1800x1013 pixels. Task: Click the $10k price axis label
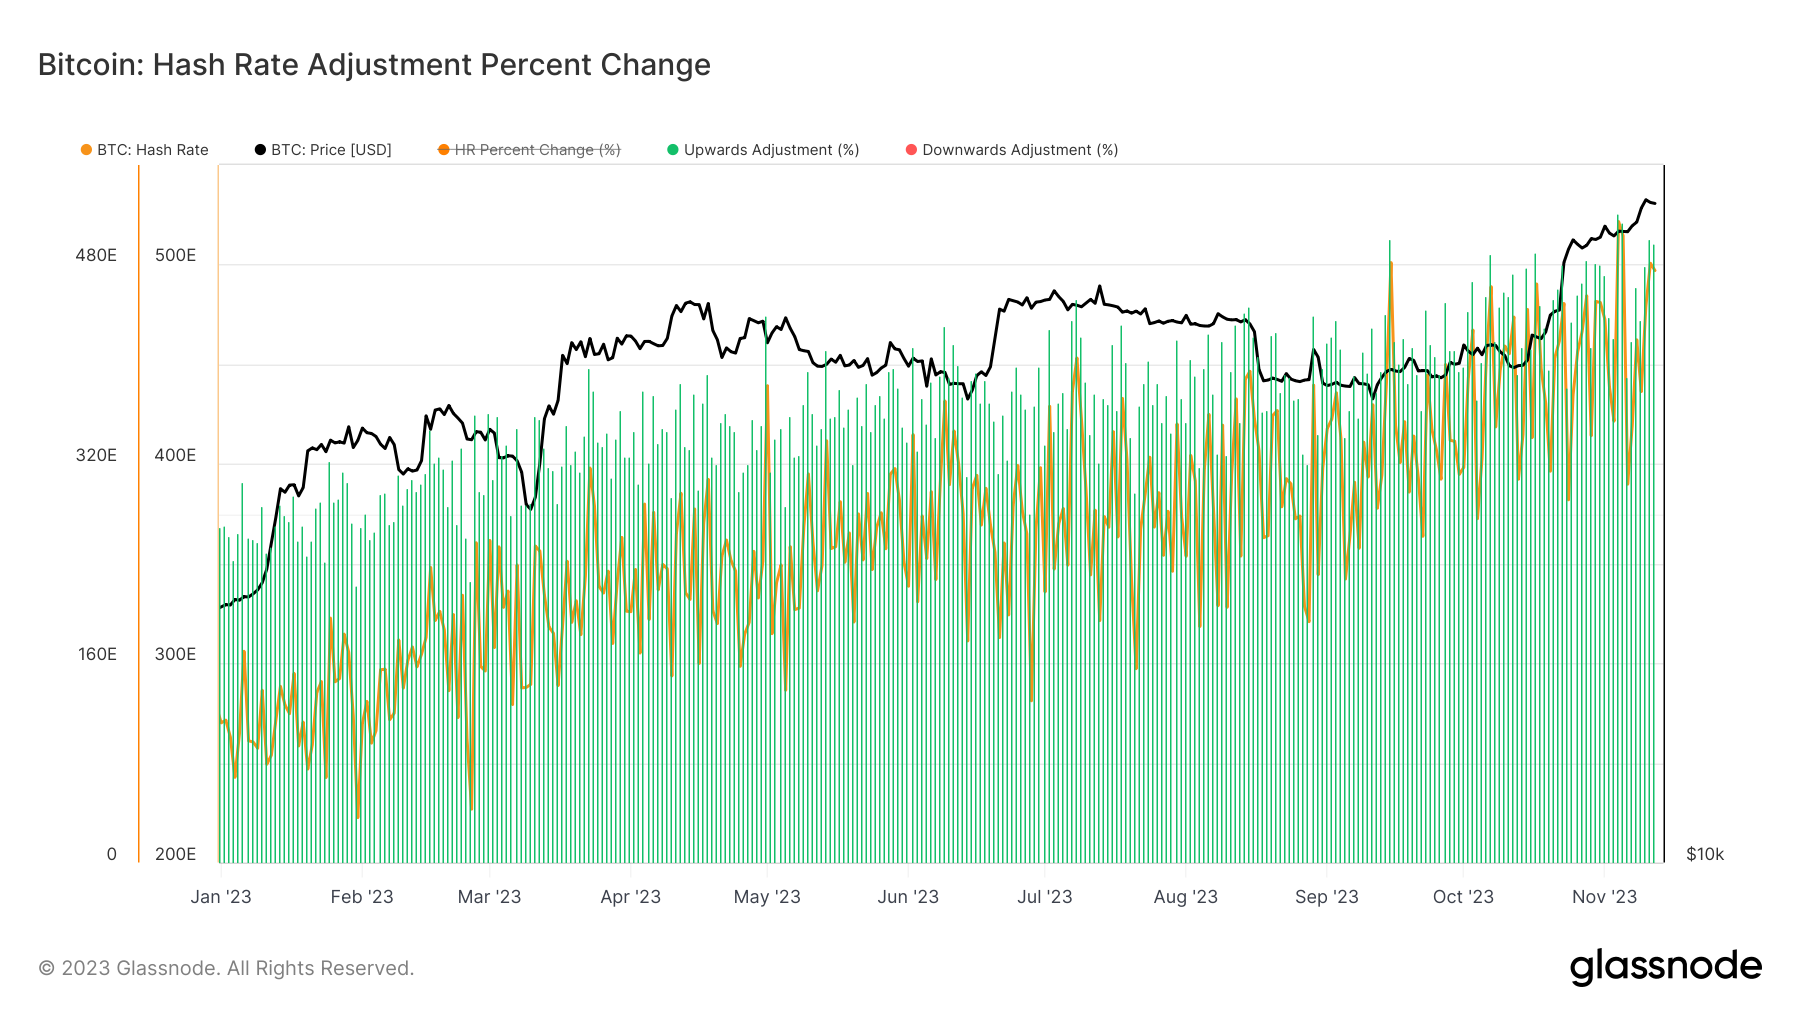tap(1705, 855)
